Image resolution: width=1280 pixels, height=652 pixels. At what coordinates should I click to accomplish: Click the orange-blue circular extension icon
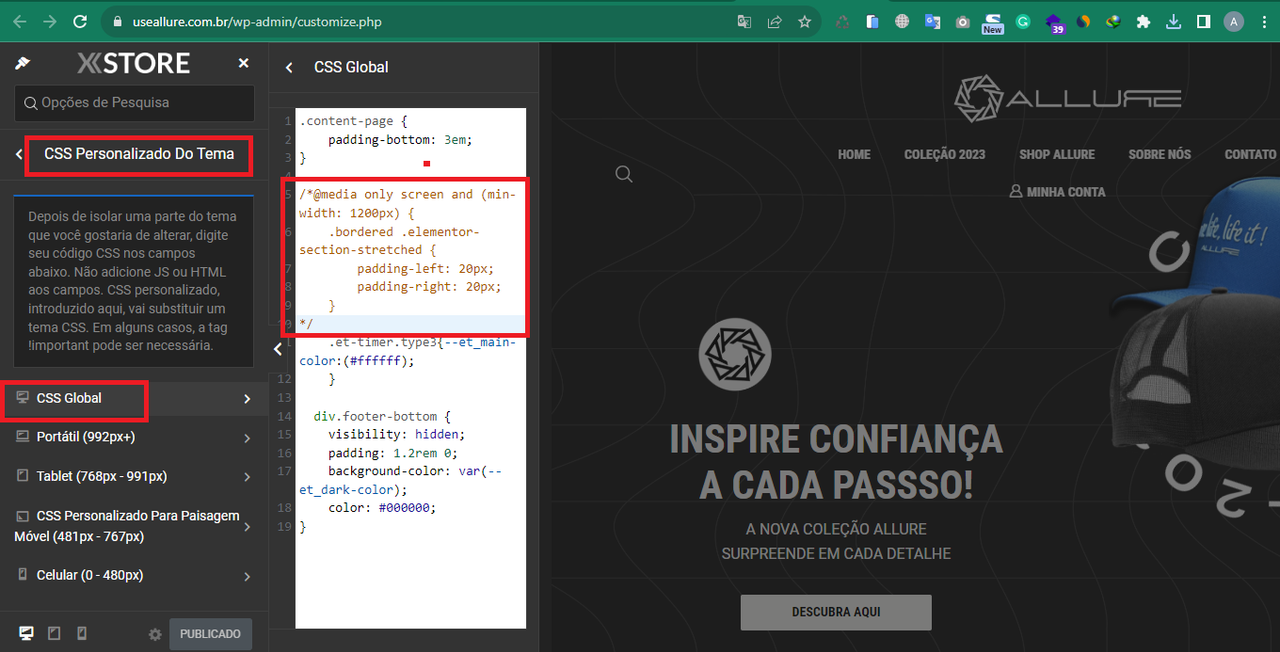pyautogui.click(x=1083, y=21)
